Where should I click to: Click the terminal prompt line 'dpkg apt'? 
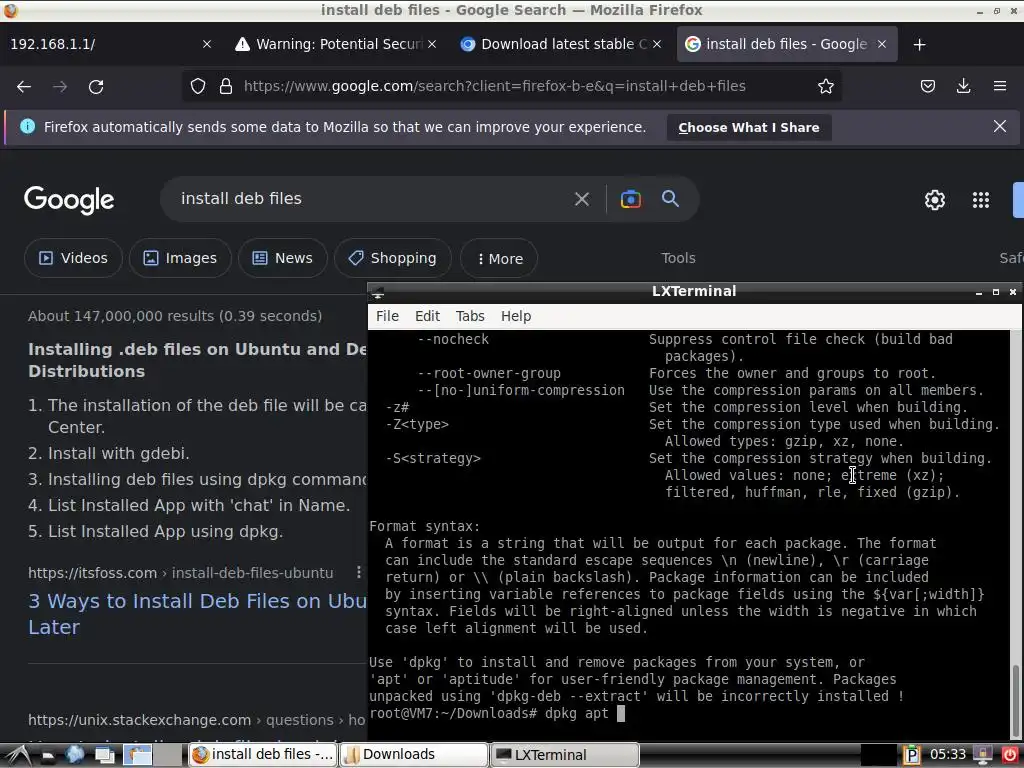(x=497, y=713)
